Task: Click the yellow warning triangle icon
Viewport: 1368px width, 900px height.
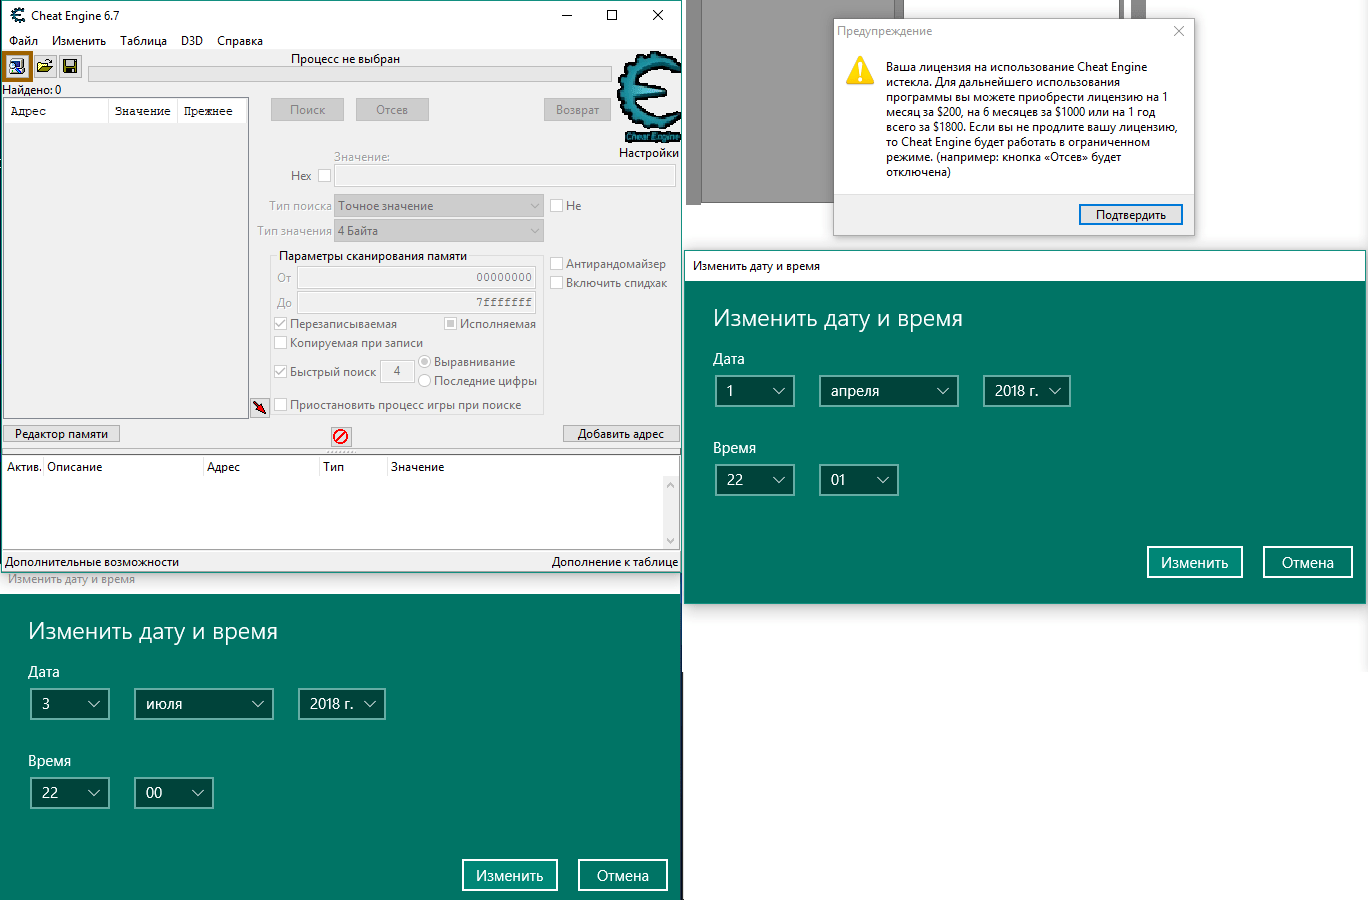Action: 860,71
